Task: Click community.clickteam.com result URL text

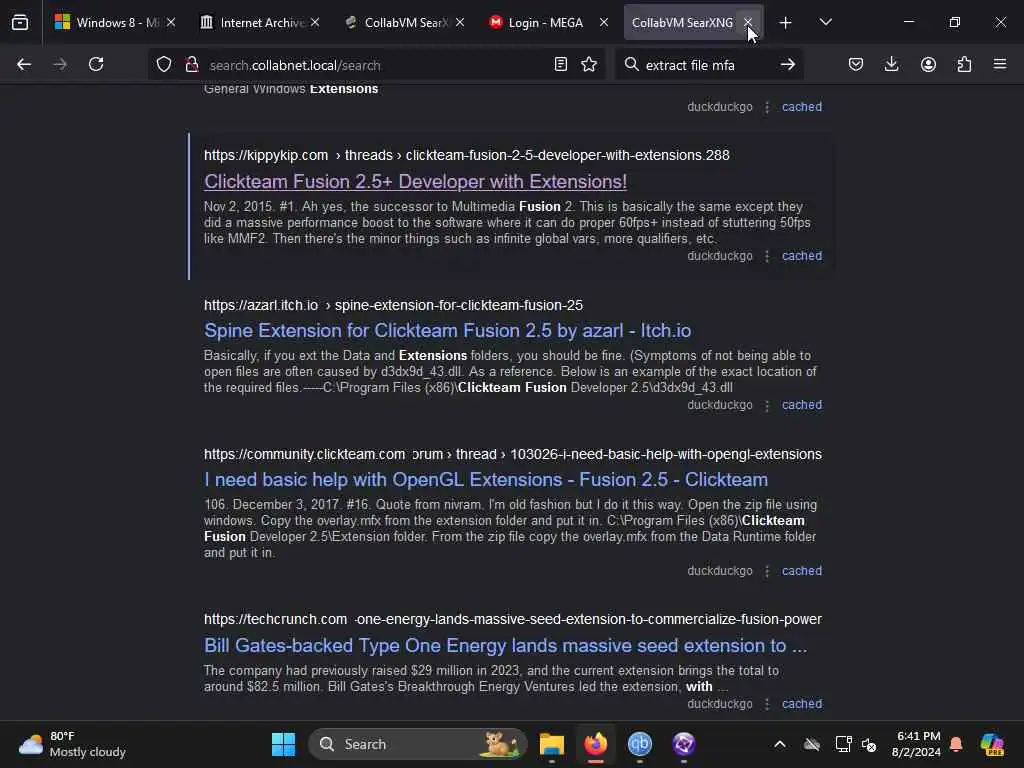Action: click(x=513, y=454)
